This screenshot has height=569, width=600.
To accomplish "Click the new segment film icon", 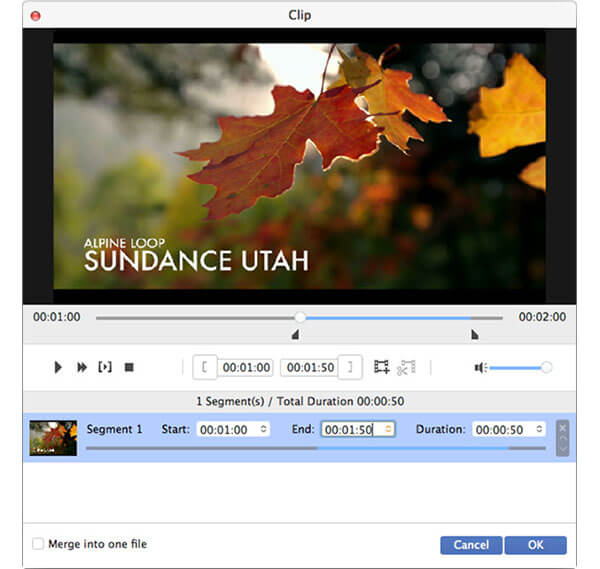I will click(x=381, y=367).
